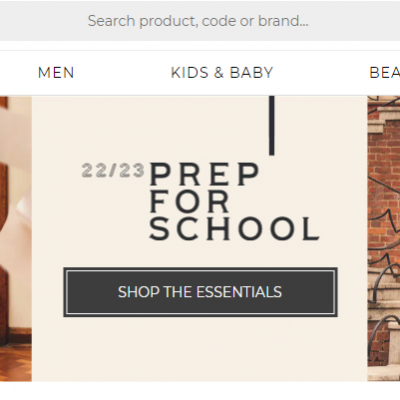Click the search product, code or brand field
The image size is (400, 400).
point(198,21)
